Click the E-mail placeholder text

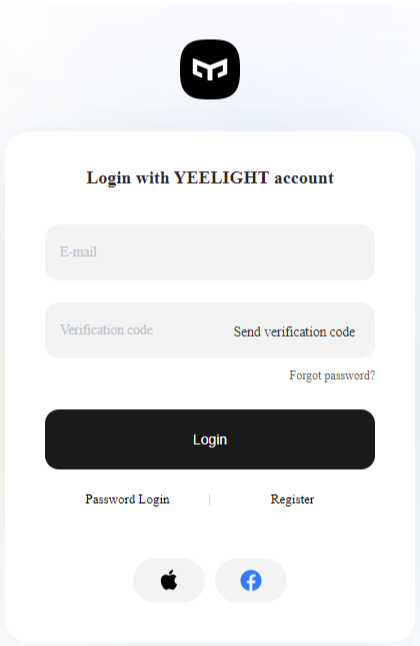click(x=78, y=252)
